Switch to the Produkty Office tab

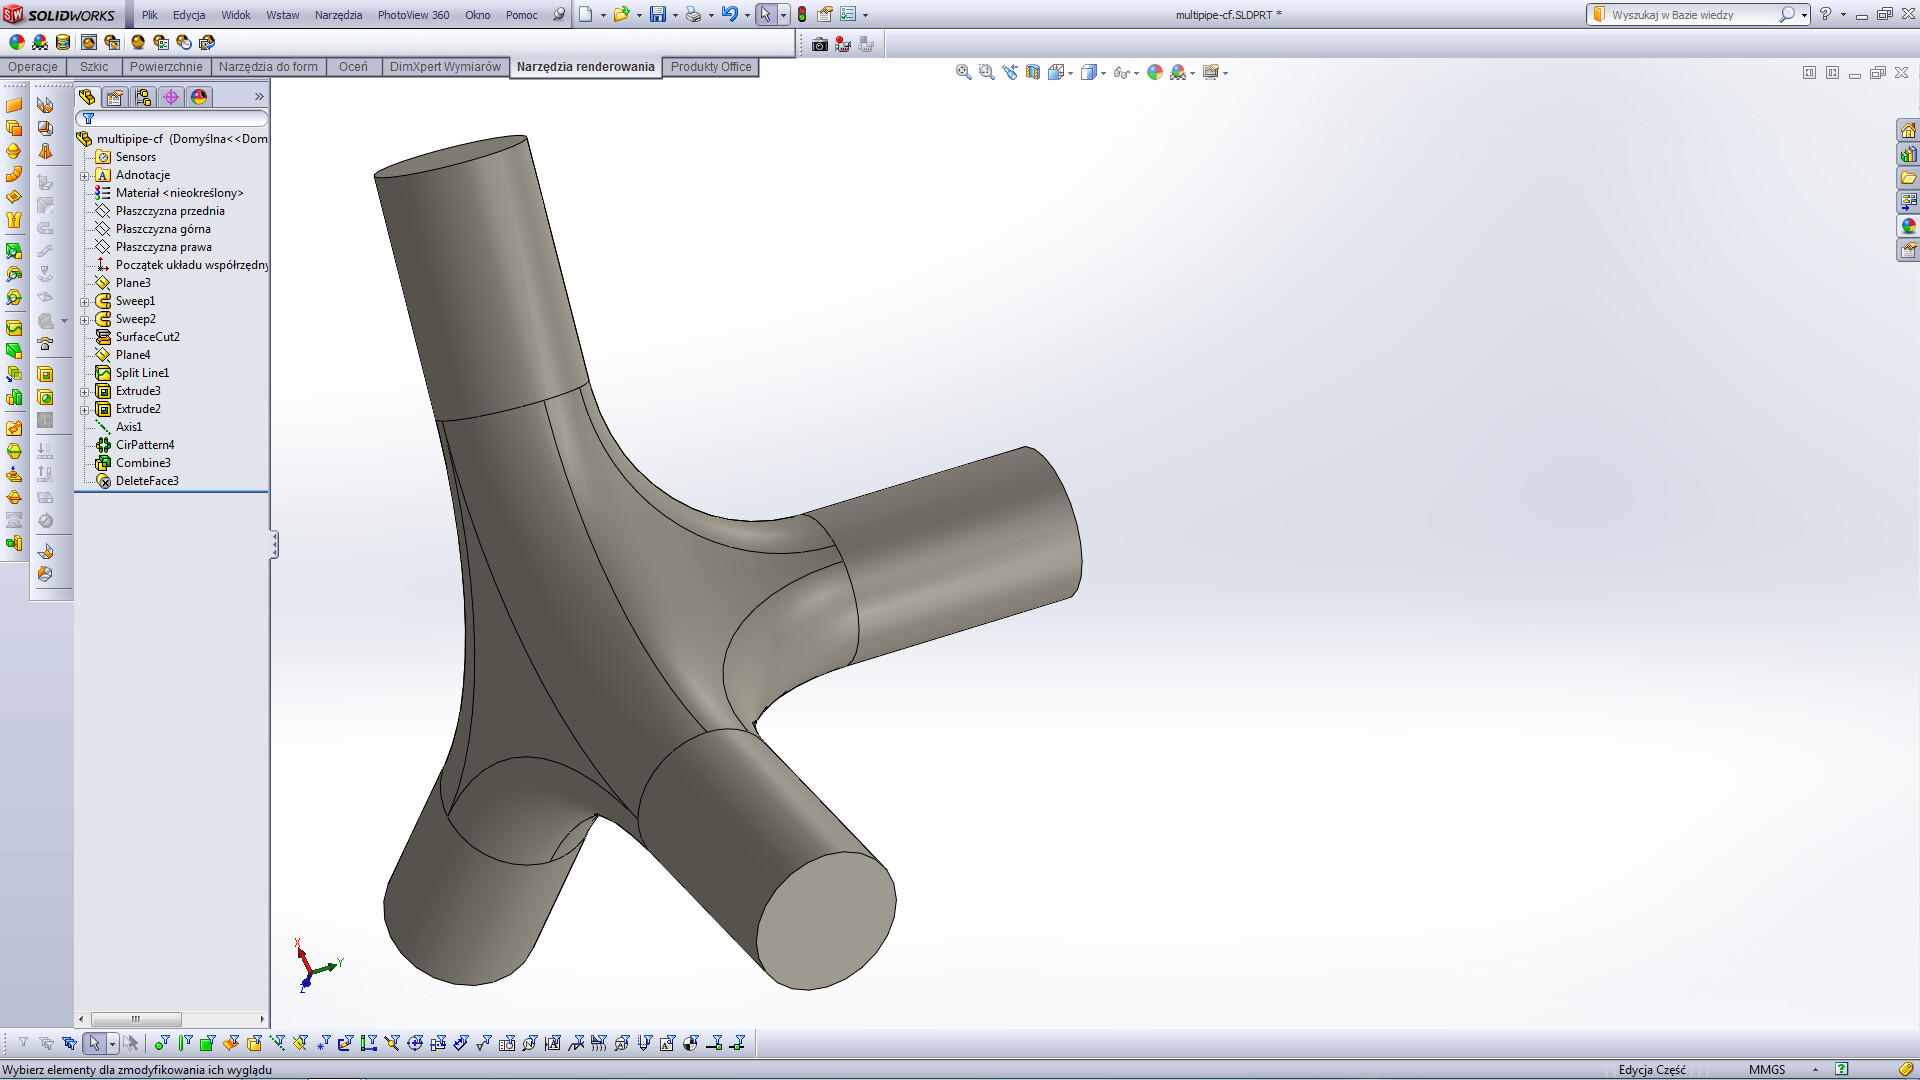click(711, 67)
